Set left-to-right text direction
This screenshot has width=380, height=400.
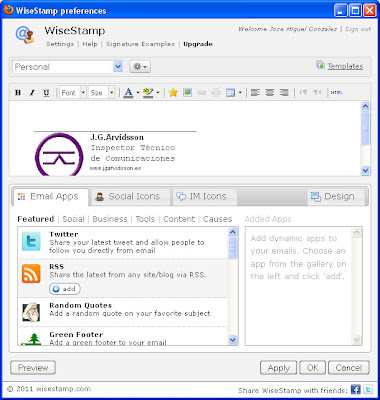(x=303, y=92)
